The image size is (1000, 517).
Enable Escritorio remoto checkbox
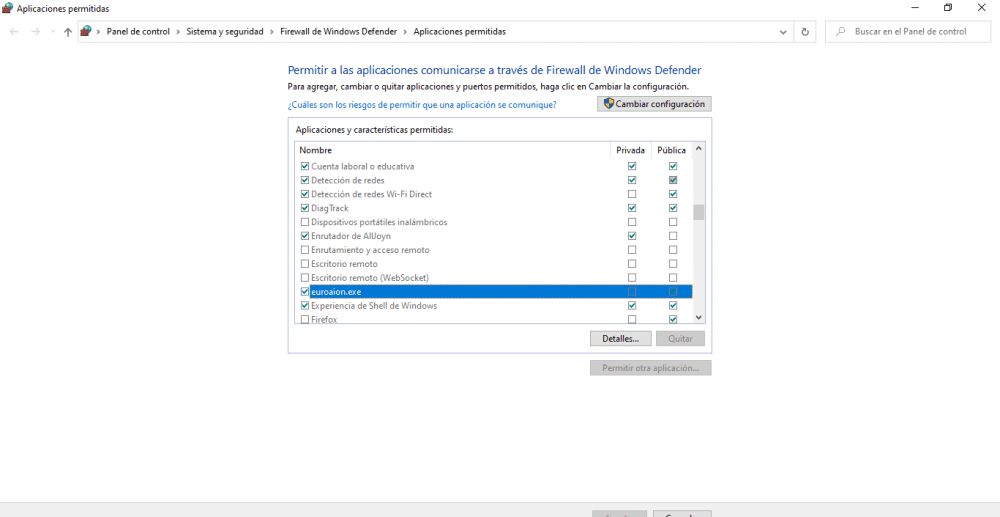tap(305, 264)
